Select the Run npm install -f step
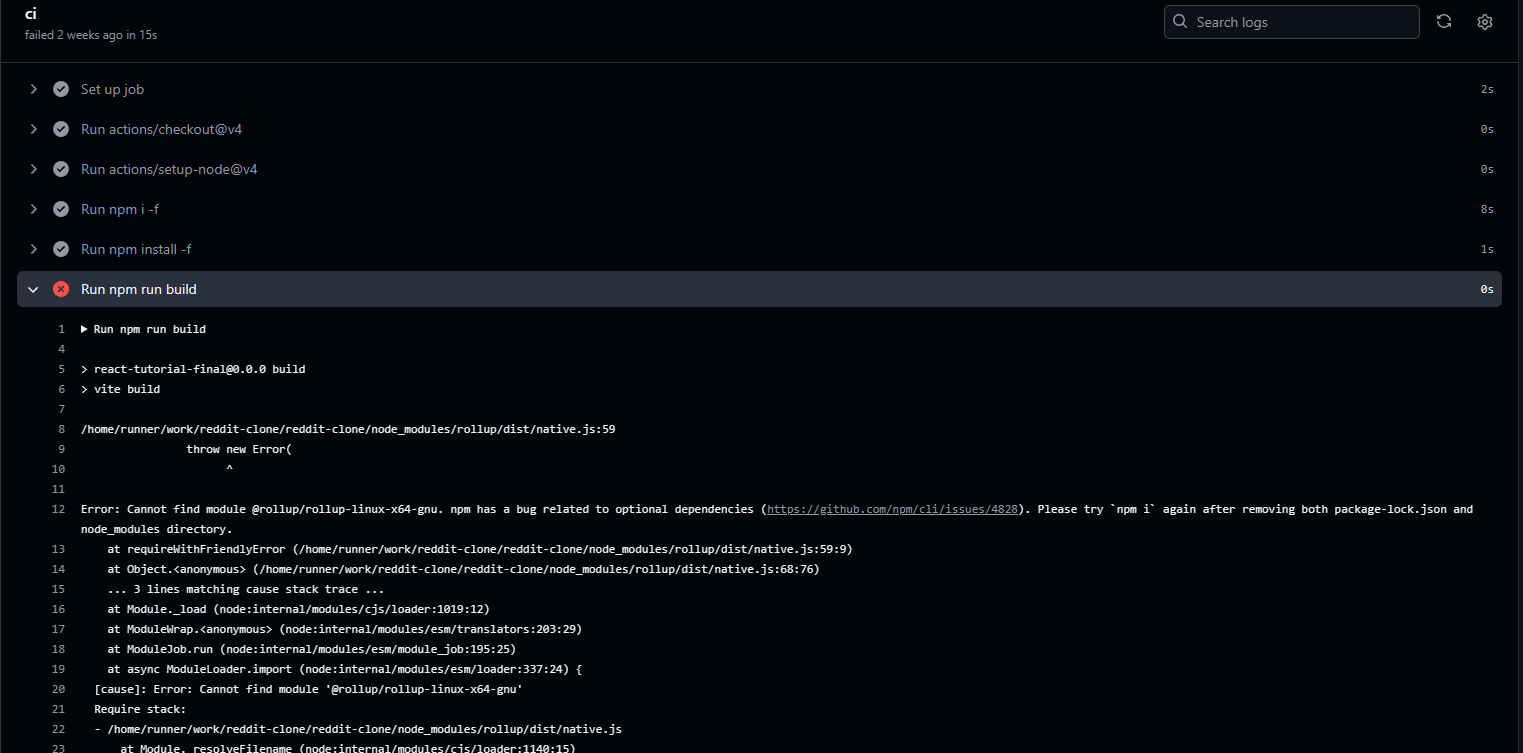 pyautogui.click(x=136, y=249)
